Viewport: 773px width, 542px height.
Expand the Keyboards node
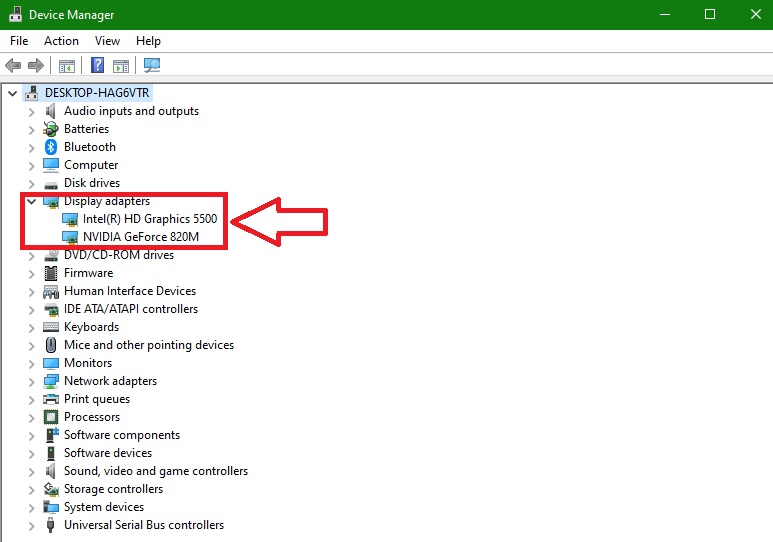[32, 328]
